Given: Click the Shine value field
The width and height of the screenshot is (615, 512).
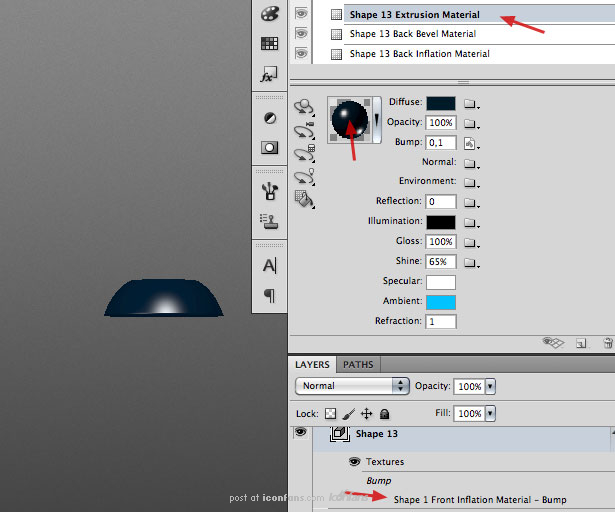Looking at the screenshot, I should click(x=441, y=262).
